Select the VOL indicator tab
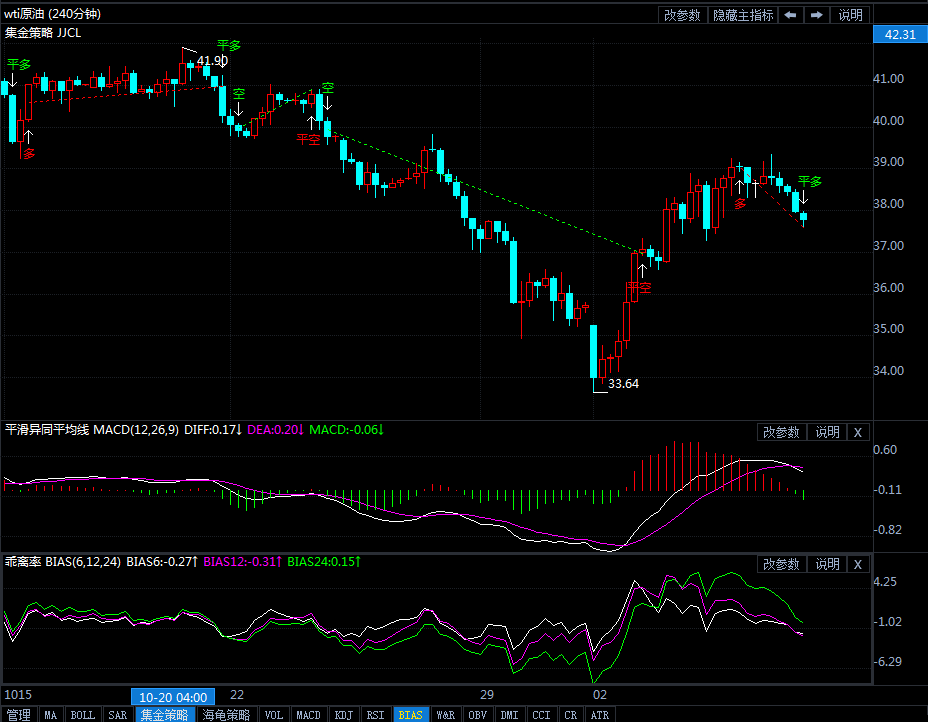Screen dimensions: 928x722 coord(273,715)
